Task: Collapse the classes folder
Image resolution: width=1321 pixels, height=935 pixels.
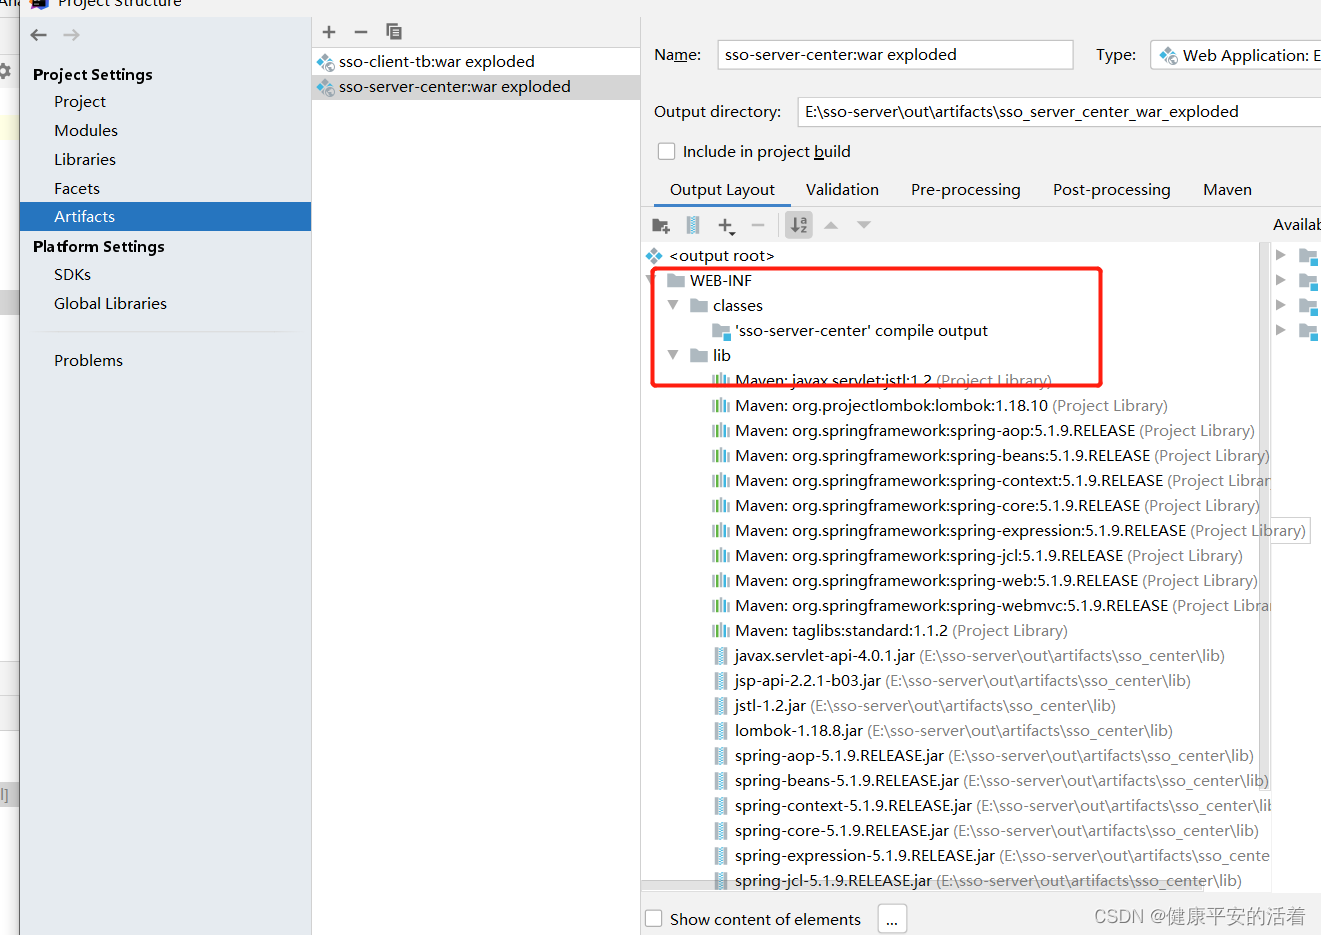Action: coord(673,305)
